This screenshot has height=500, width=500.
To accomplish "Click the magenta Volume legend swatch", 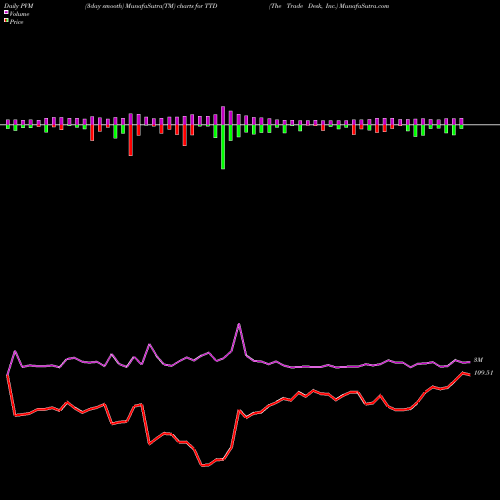I will pos(6,12).
